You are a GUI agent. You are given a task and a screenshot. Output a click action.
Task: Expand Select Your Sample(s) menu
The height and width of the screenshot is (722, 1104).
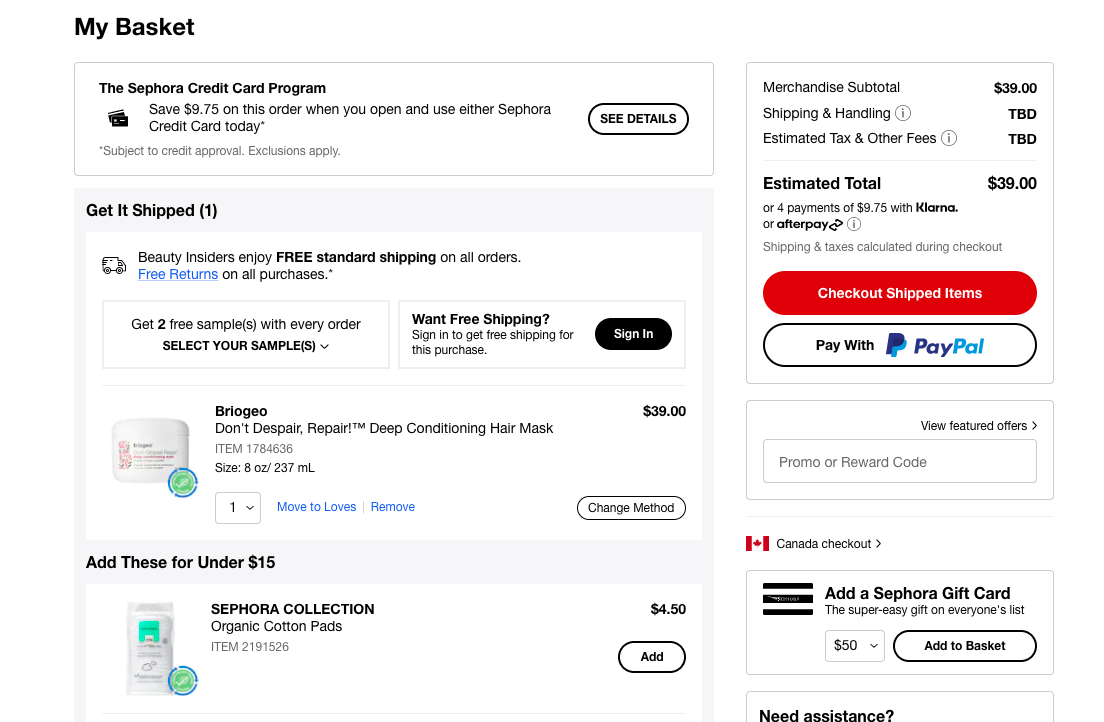pyautogui.click(x=246, y=346)
